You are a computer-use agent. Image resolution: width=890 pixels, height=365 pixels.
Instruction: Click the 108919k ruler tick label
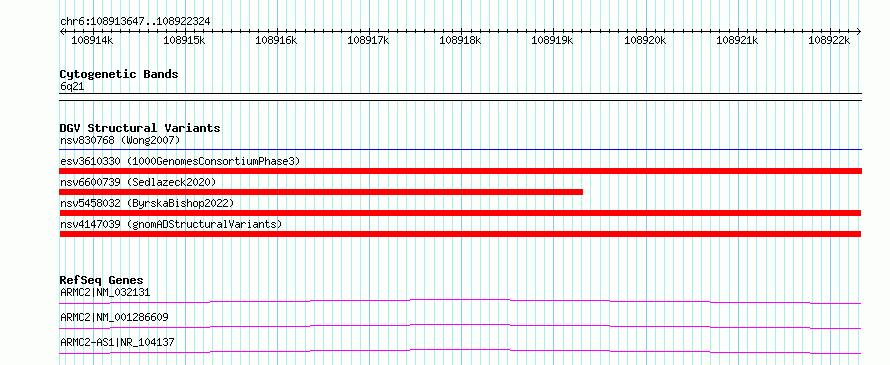[552, 40]
